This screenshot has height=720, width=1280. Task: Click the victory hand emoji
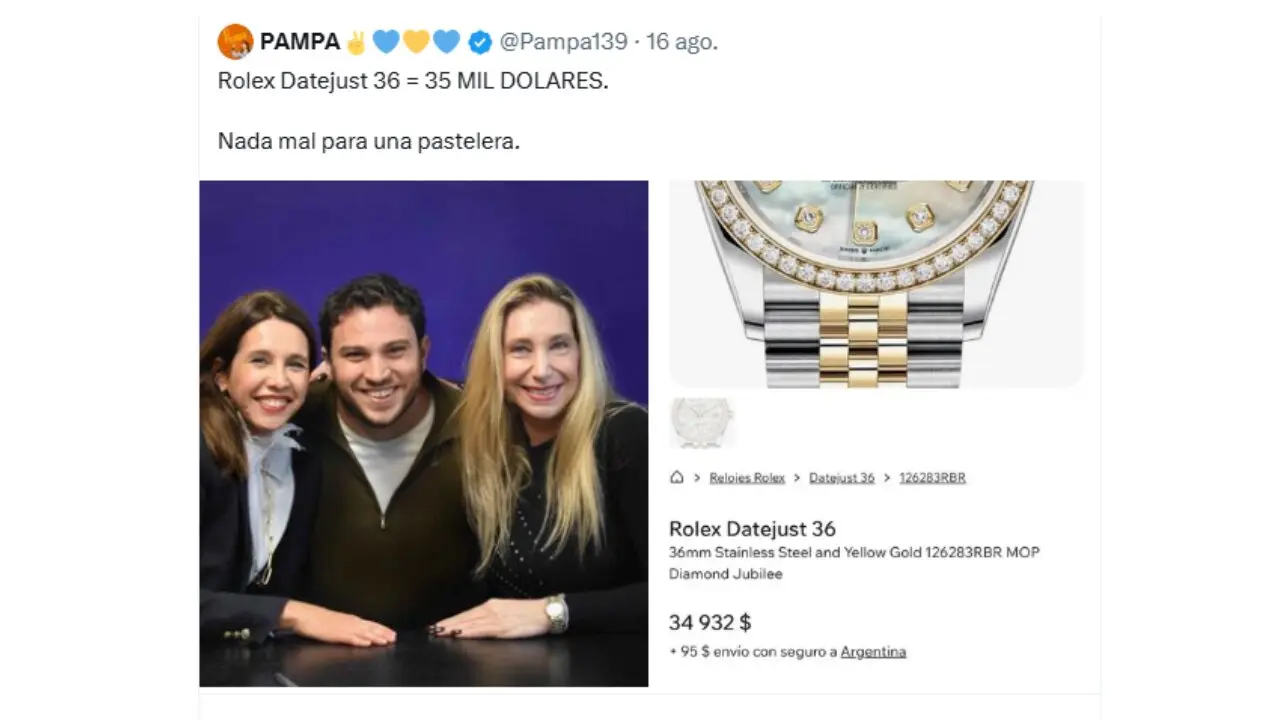click(356, 42)
